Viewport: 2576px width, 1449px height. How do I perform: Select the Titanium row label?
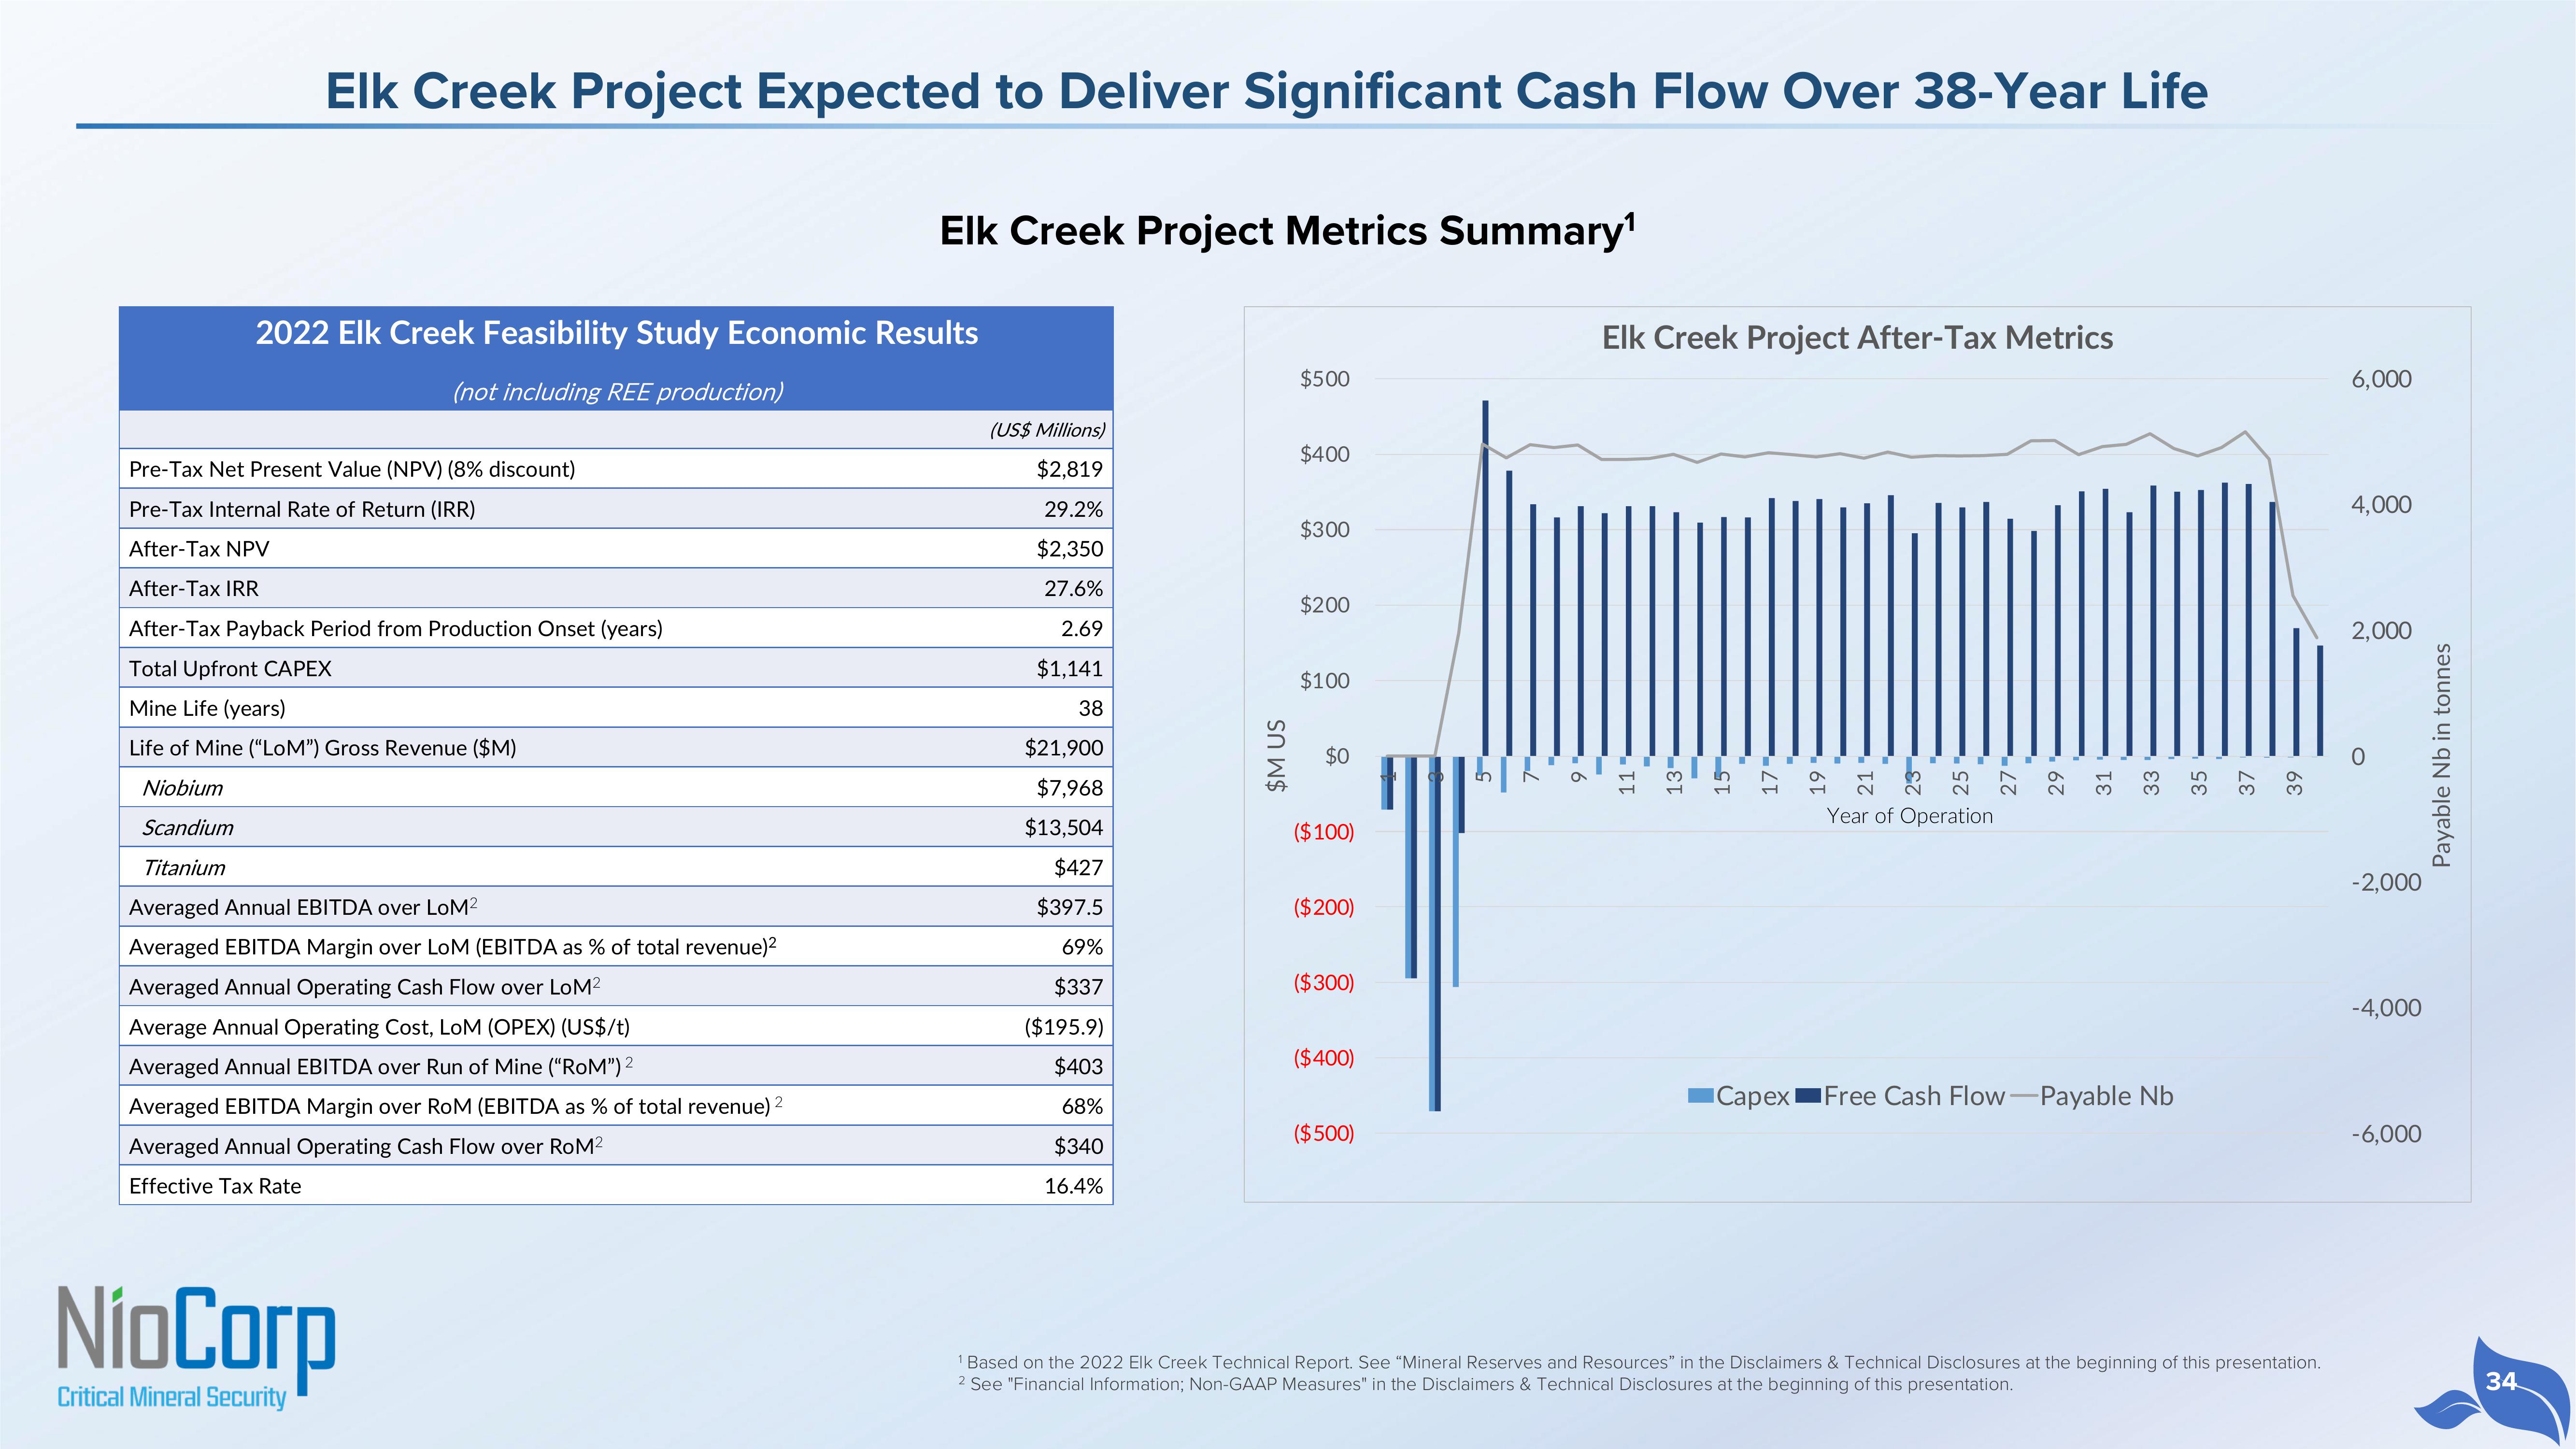[x=183, y=868]
